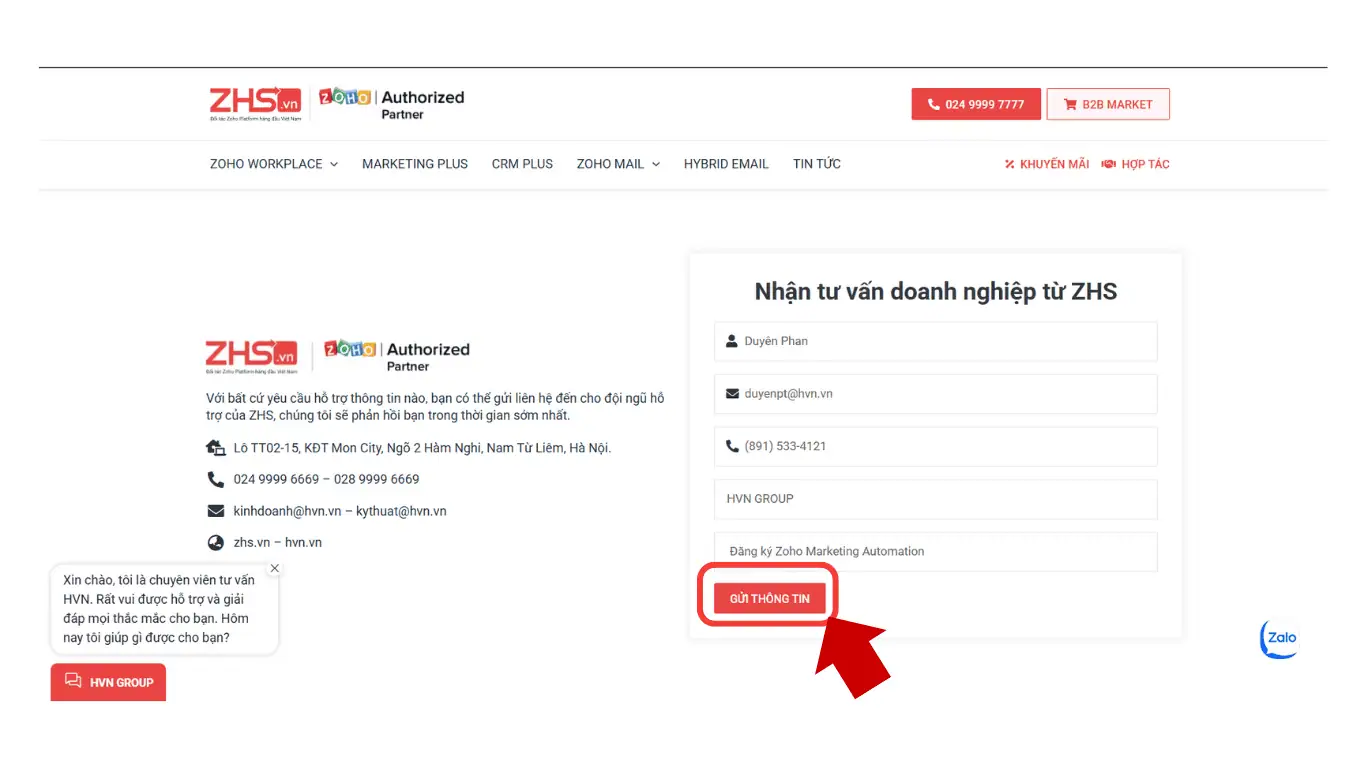Click the phone receiver icon beside 024 9999 6669
This screenshot has width=1366, height=768.
pos(216,479)
